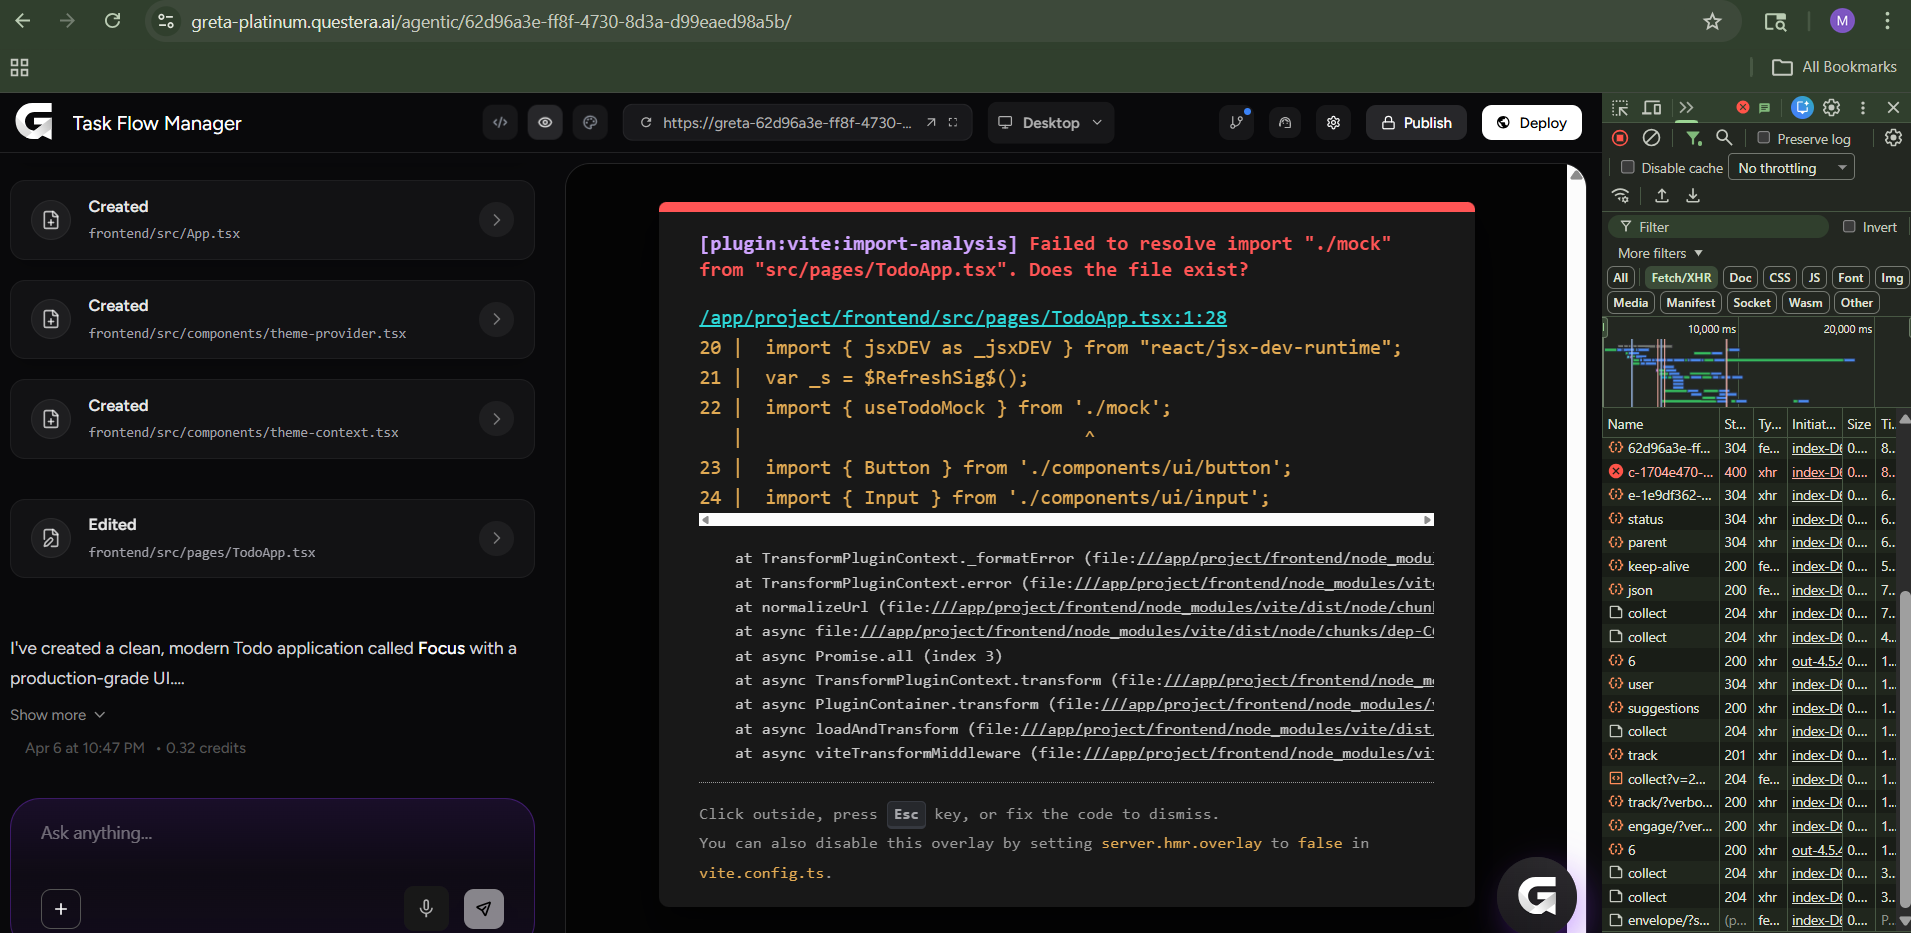Open the DevTools AI assistance icon
The height and width of the screenshot is (933, 1911).
tap(1802, 107)
